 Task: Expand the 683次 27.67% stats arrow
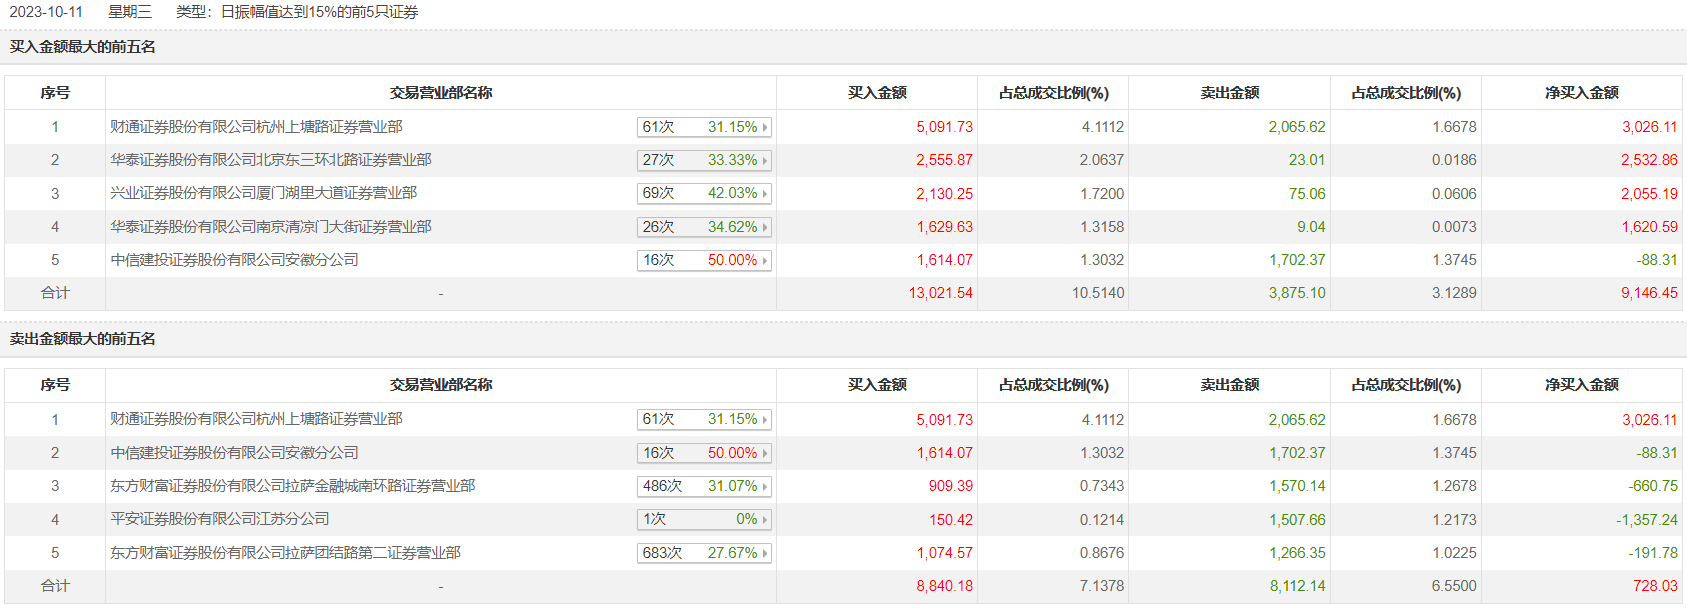click(x=765, y=553)
